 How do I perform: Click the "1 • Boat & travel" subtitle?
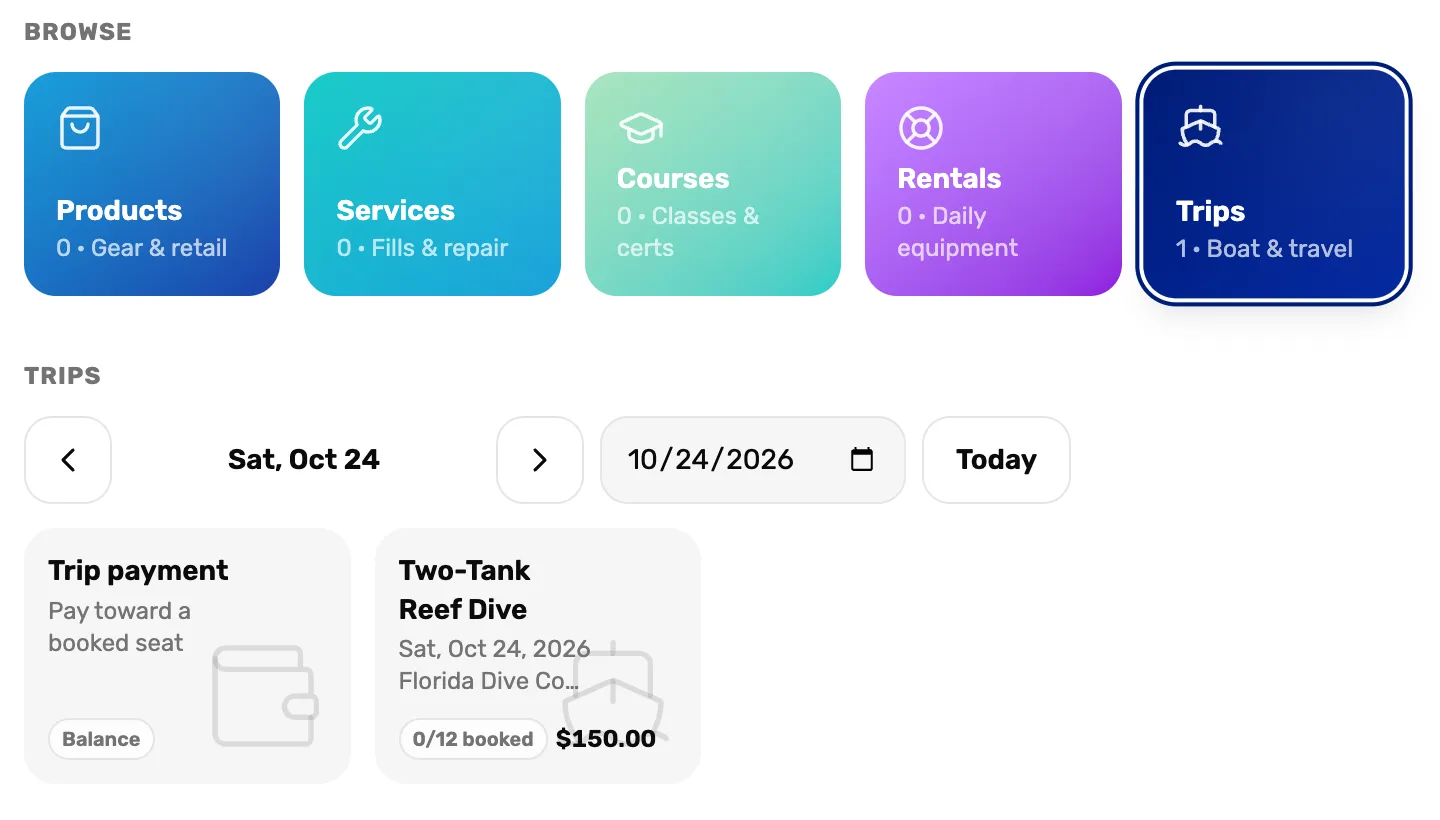[1264, 248]
